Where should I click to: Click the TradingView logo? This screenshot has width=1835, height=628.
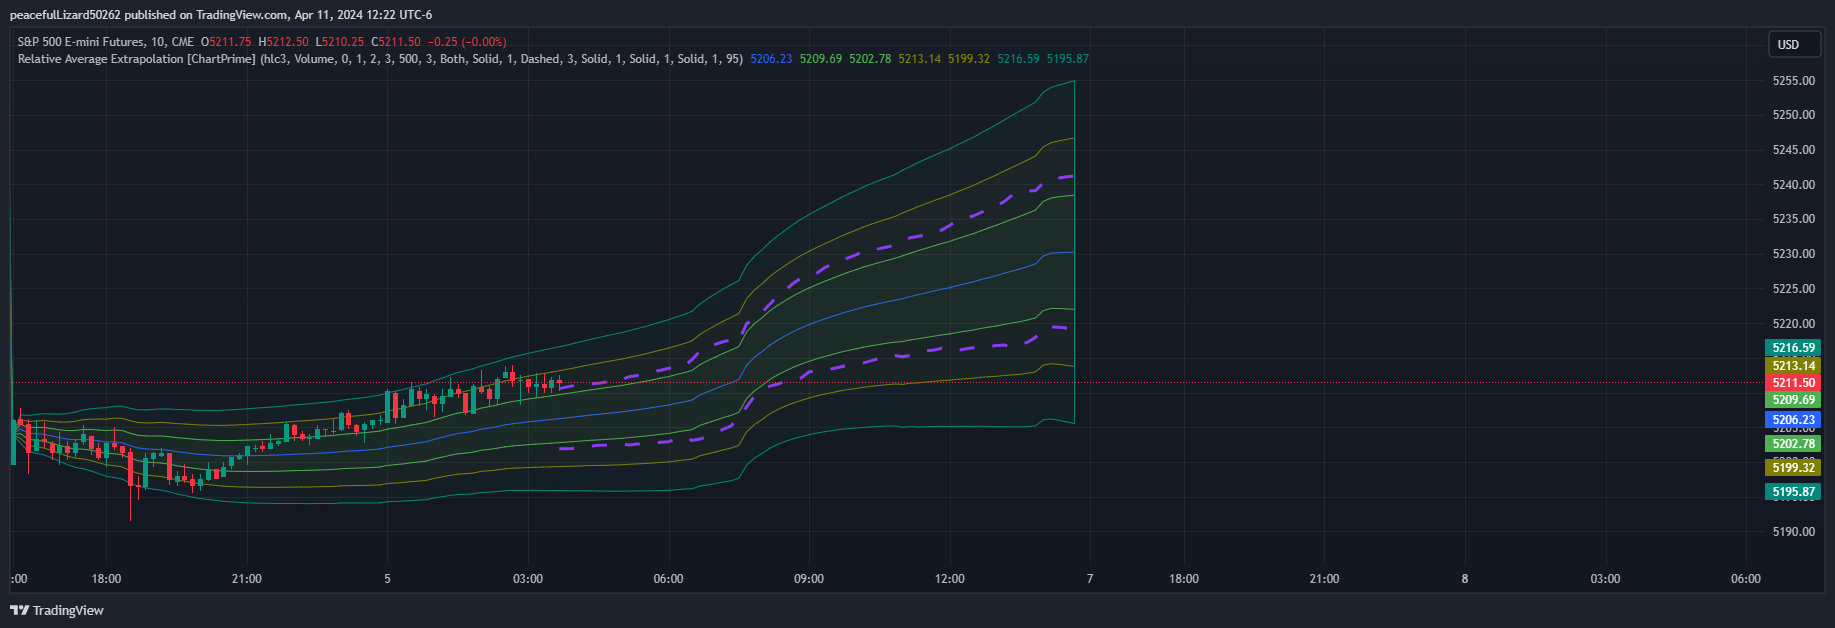coord(57,610)
